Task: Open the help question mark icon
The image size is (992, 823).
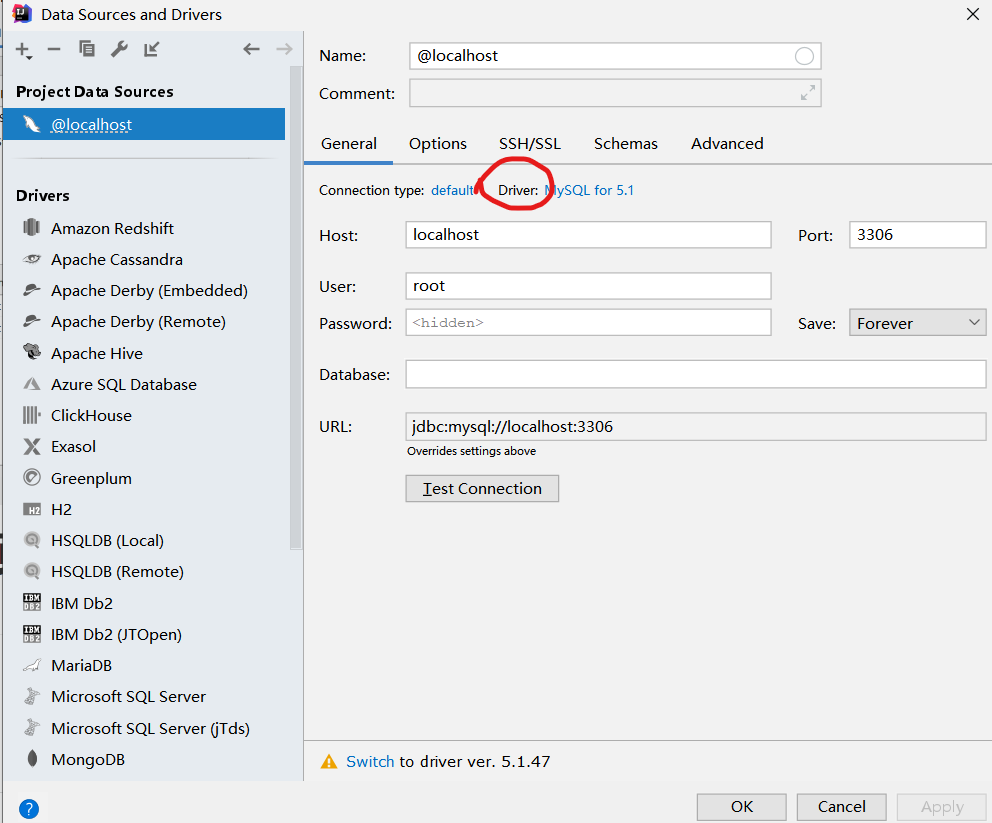Action: 29,808
